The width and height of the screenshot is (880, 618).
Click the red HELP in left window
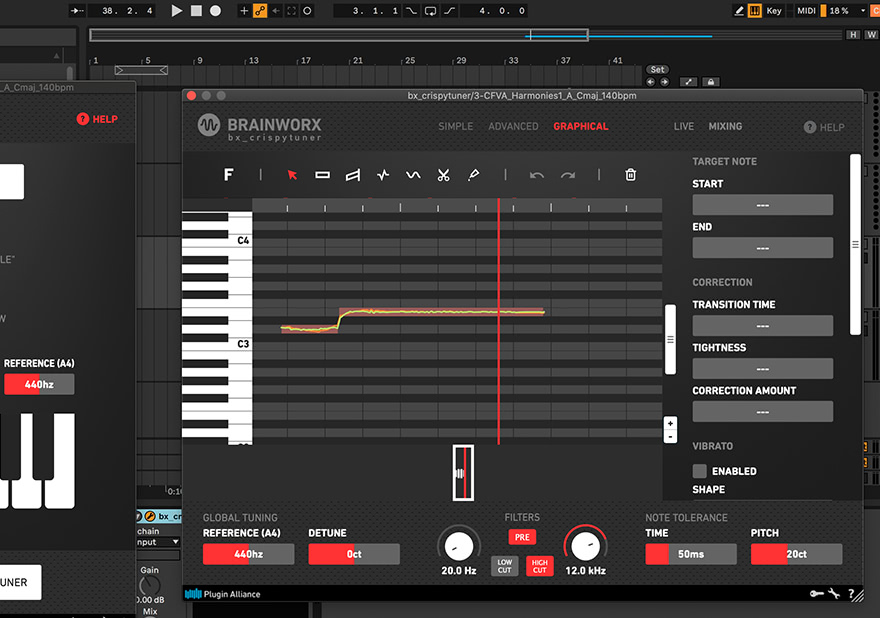pos(97,119)
